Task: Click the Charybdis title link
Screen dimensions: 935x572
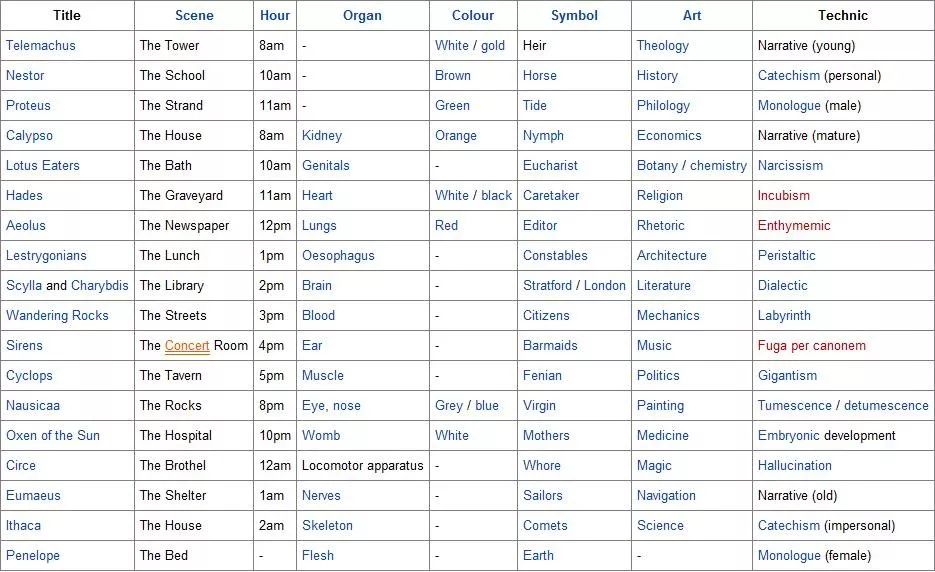Action: coord(100,285)
